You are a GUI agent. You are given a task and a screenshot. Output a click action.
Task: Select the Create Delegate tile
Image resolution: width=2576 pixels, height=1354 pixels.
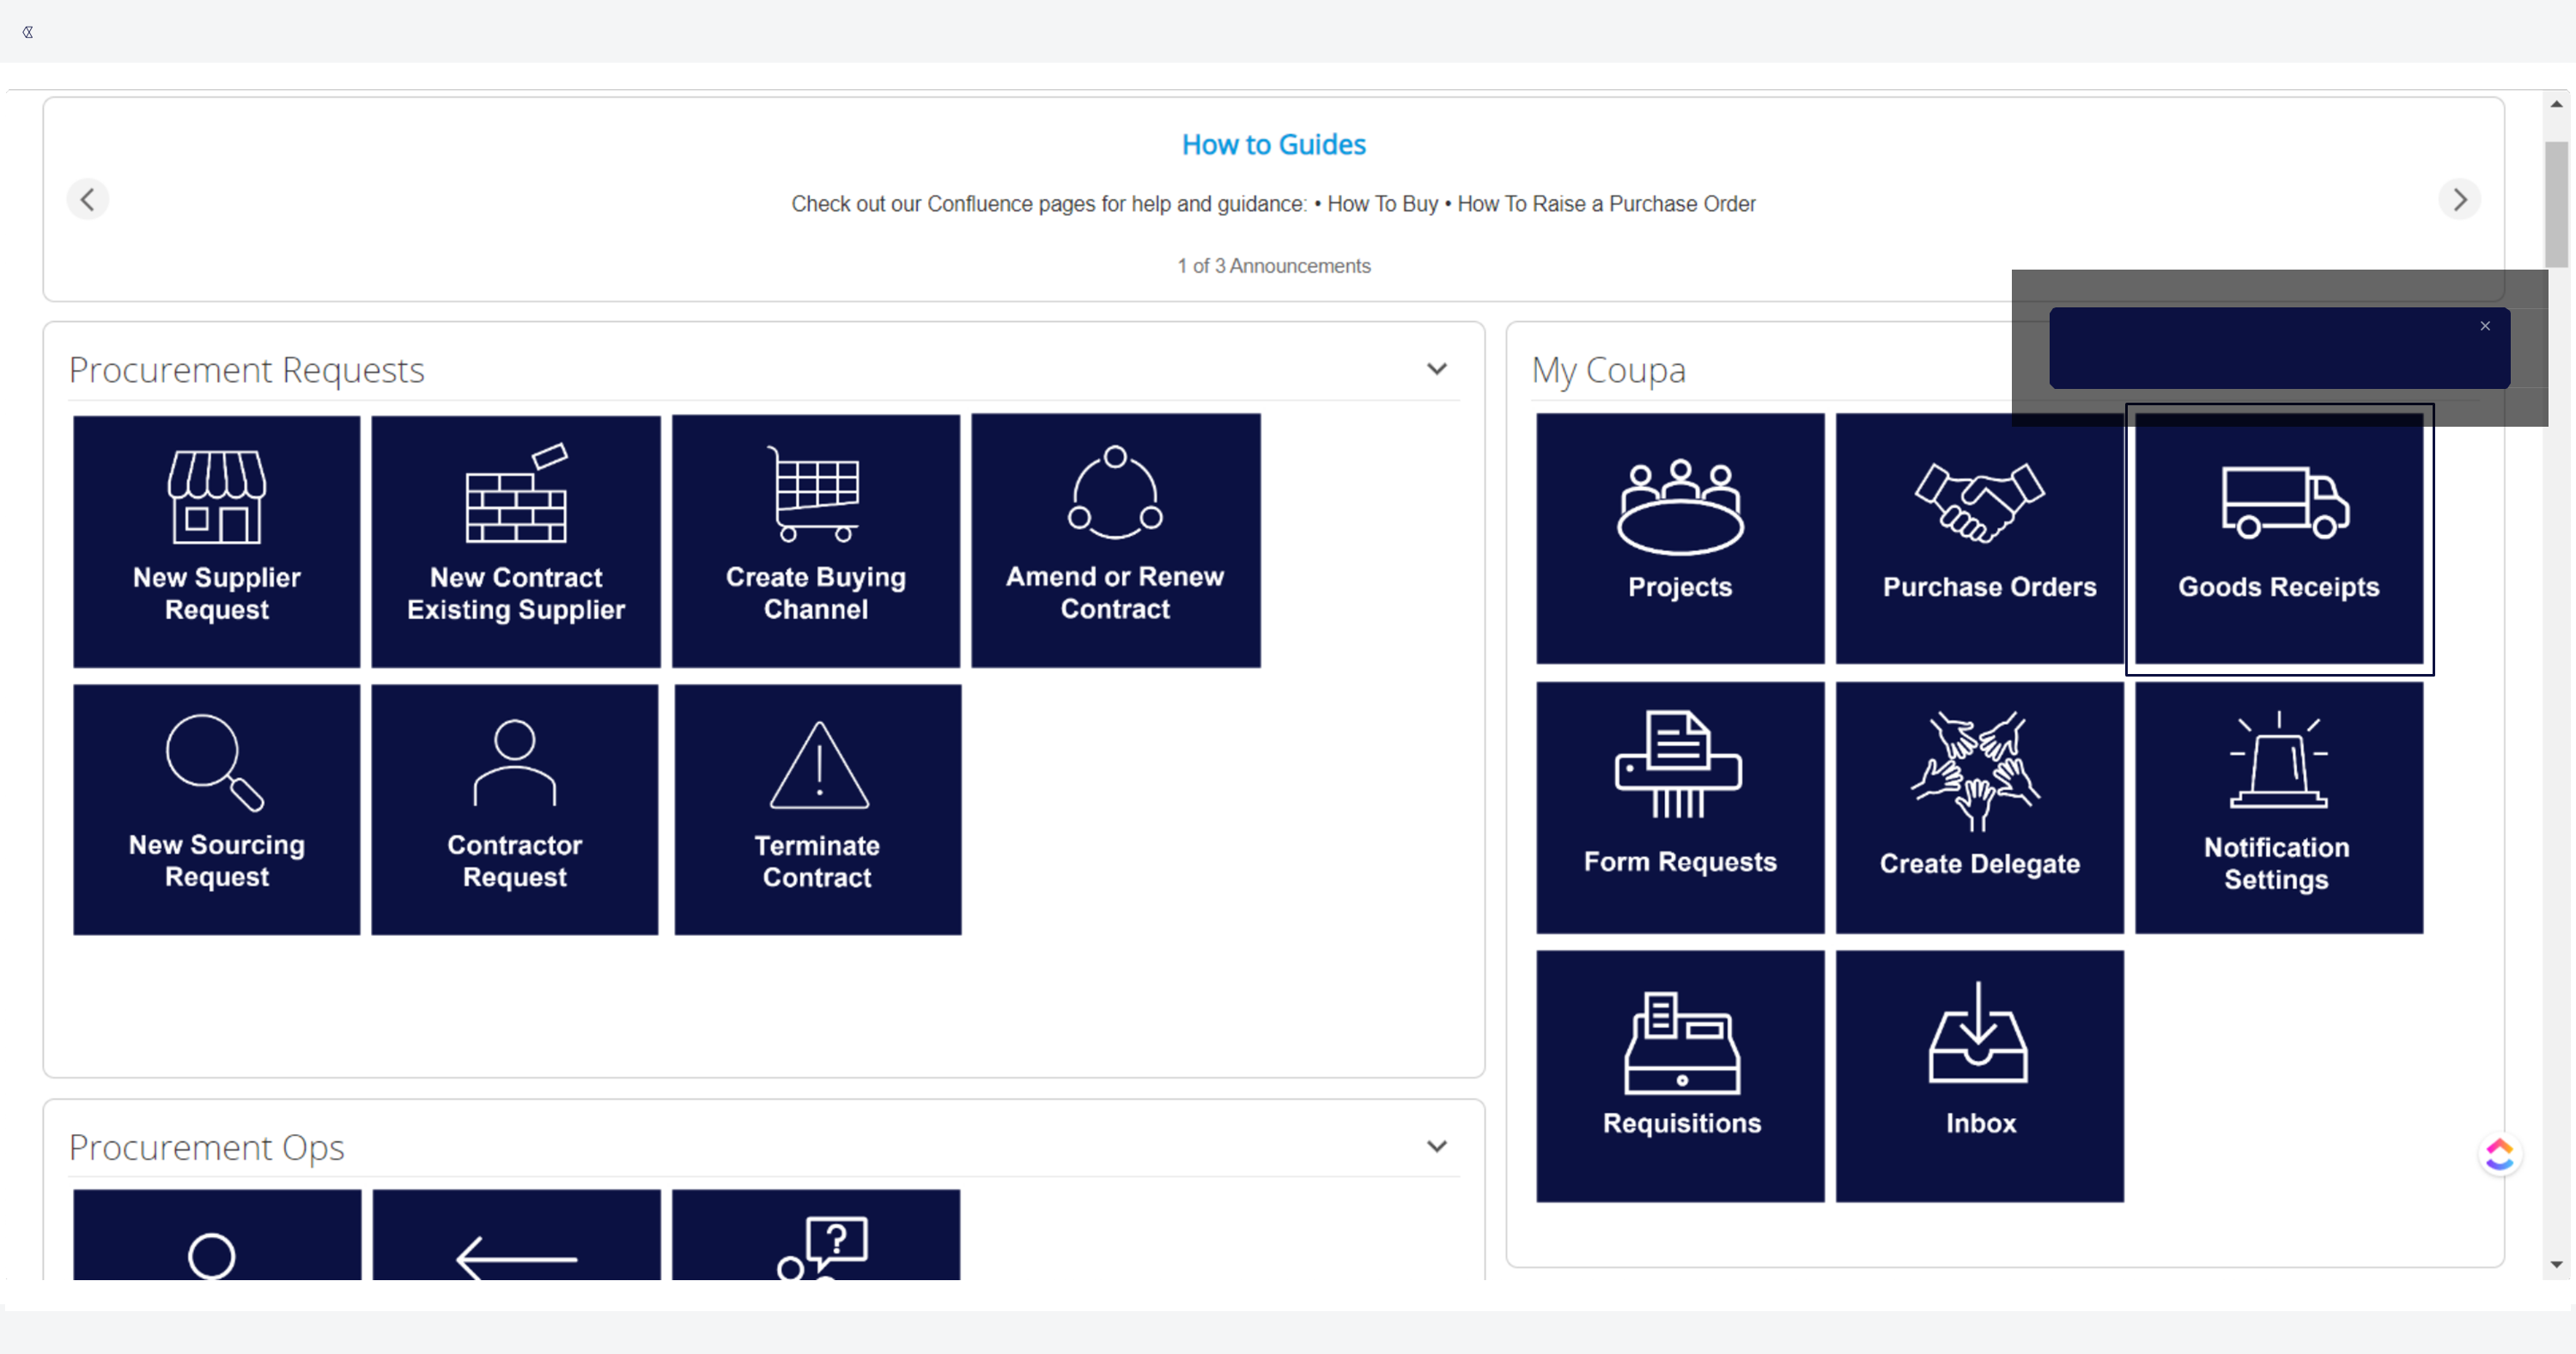click(x=1980, y=808)
